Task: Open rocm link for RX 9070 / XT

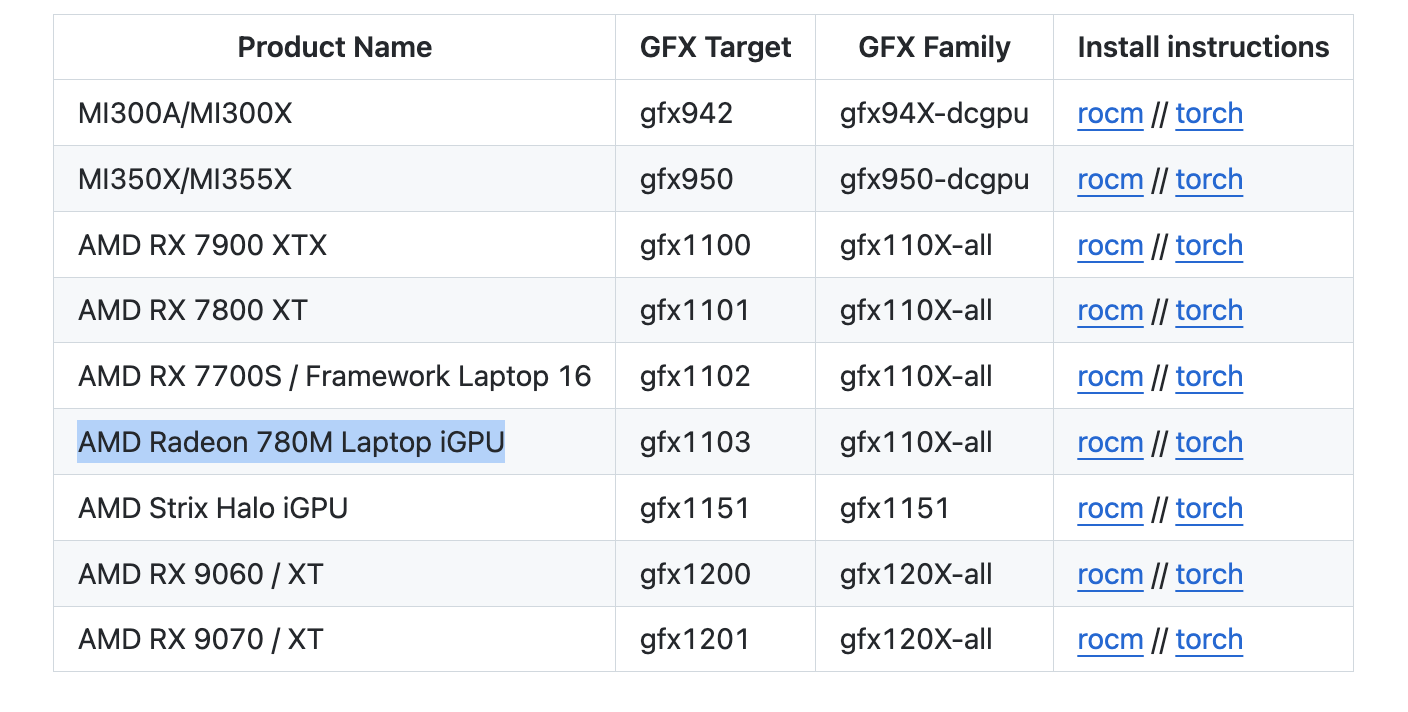Action: (1109, 640)
